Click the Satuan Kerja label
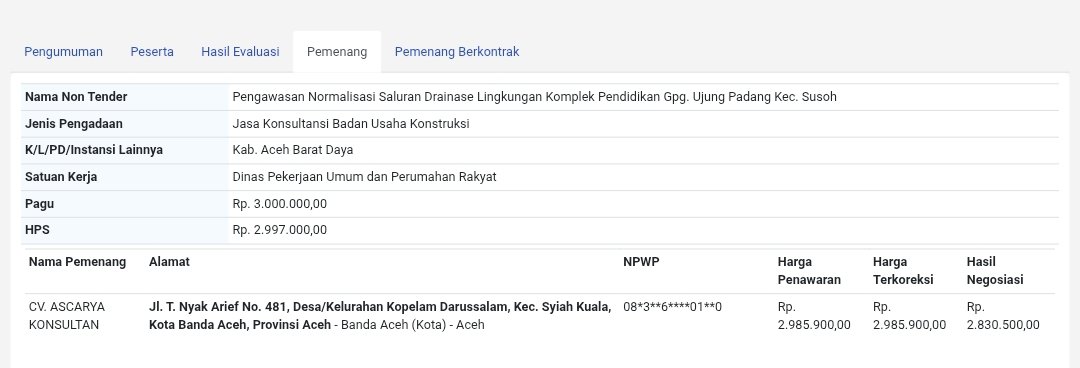Viewport: 1080px width, 368px height. point(61,177)
